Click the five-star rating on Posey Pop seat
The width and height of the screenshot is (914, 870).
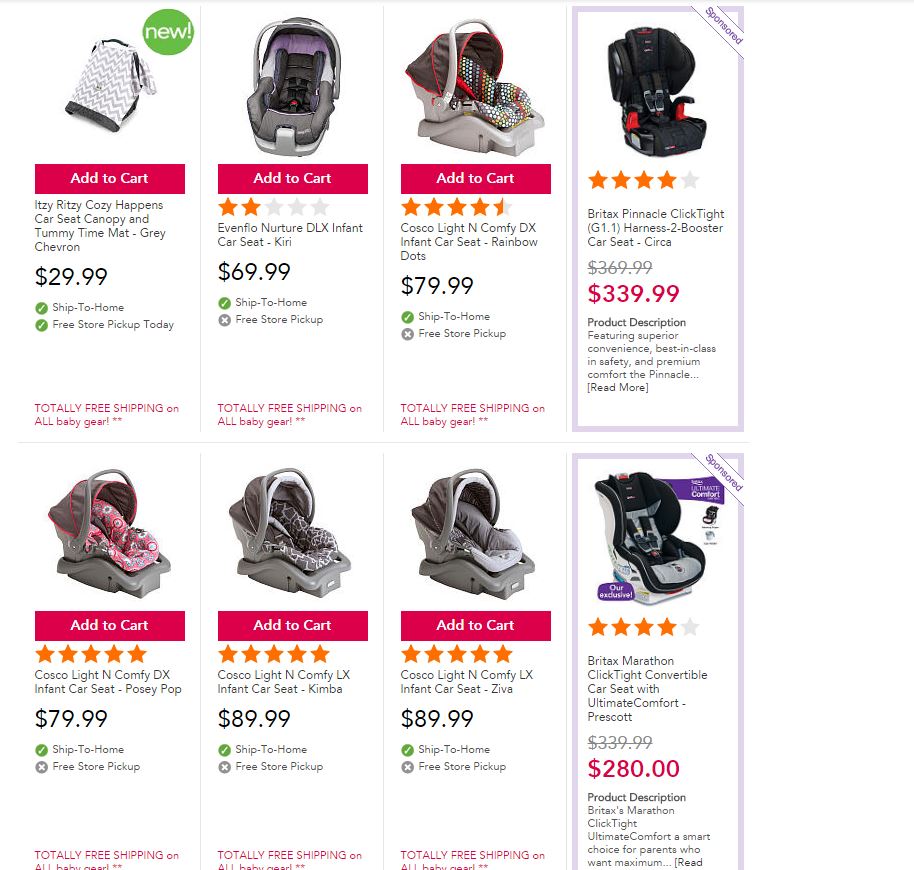pyautogui.click(x=90, y=654)
